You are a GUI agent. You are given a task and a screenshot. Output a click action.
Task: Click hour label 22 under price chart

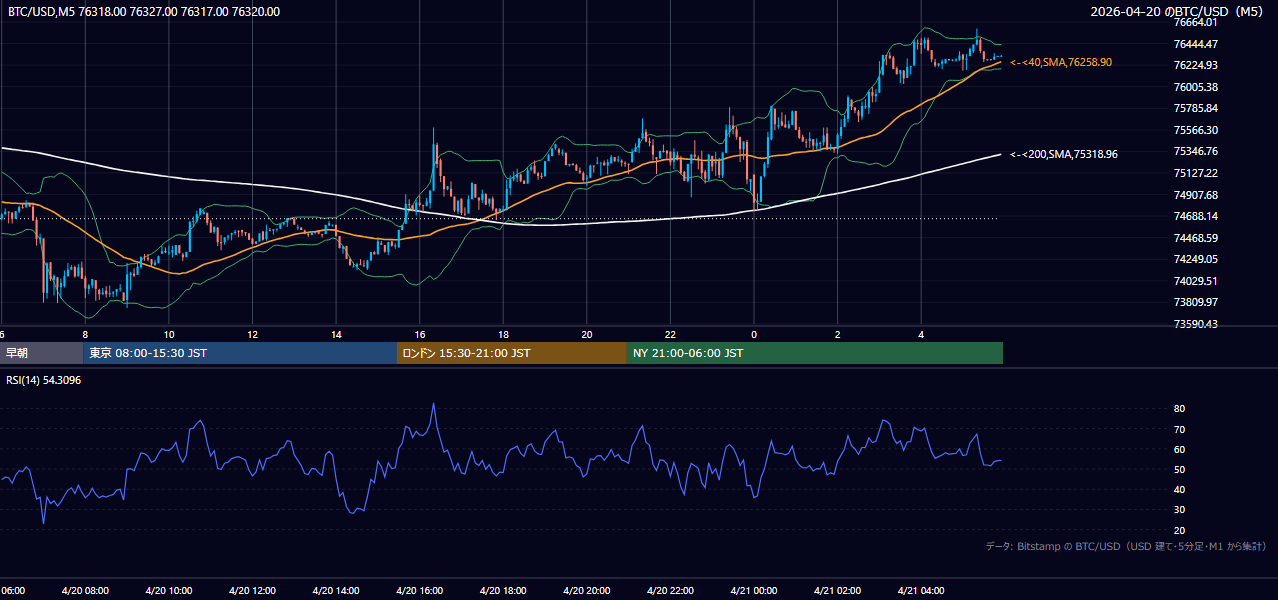click(671, 335)
